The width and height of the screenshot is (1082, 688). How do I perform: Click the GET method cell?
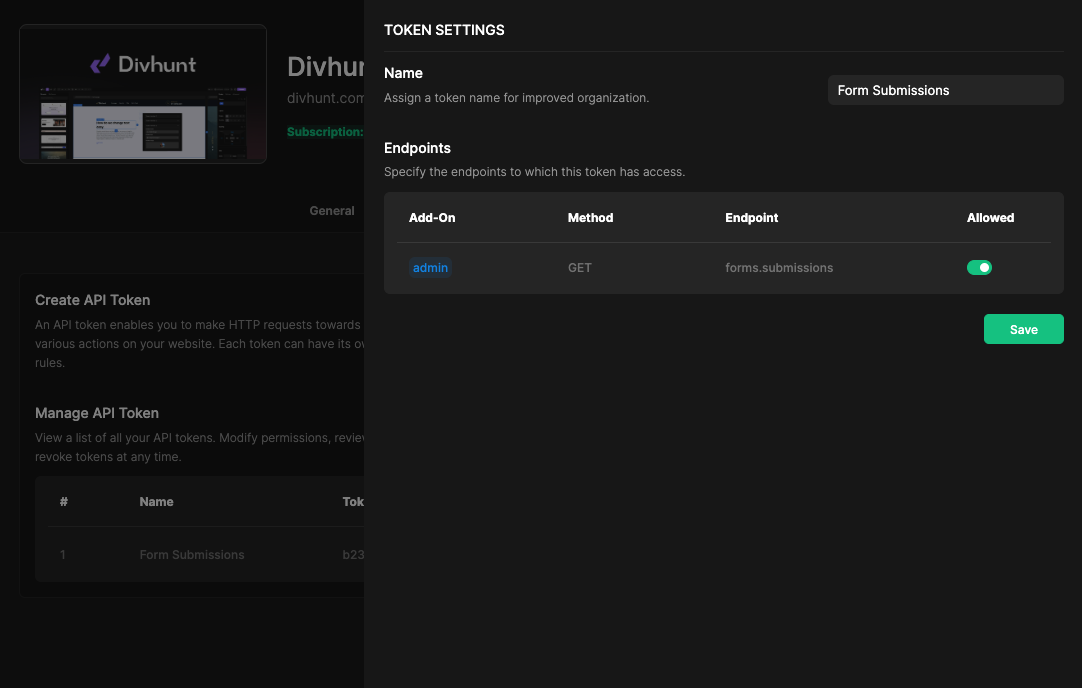point(580,268)
